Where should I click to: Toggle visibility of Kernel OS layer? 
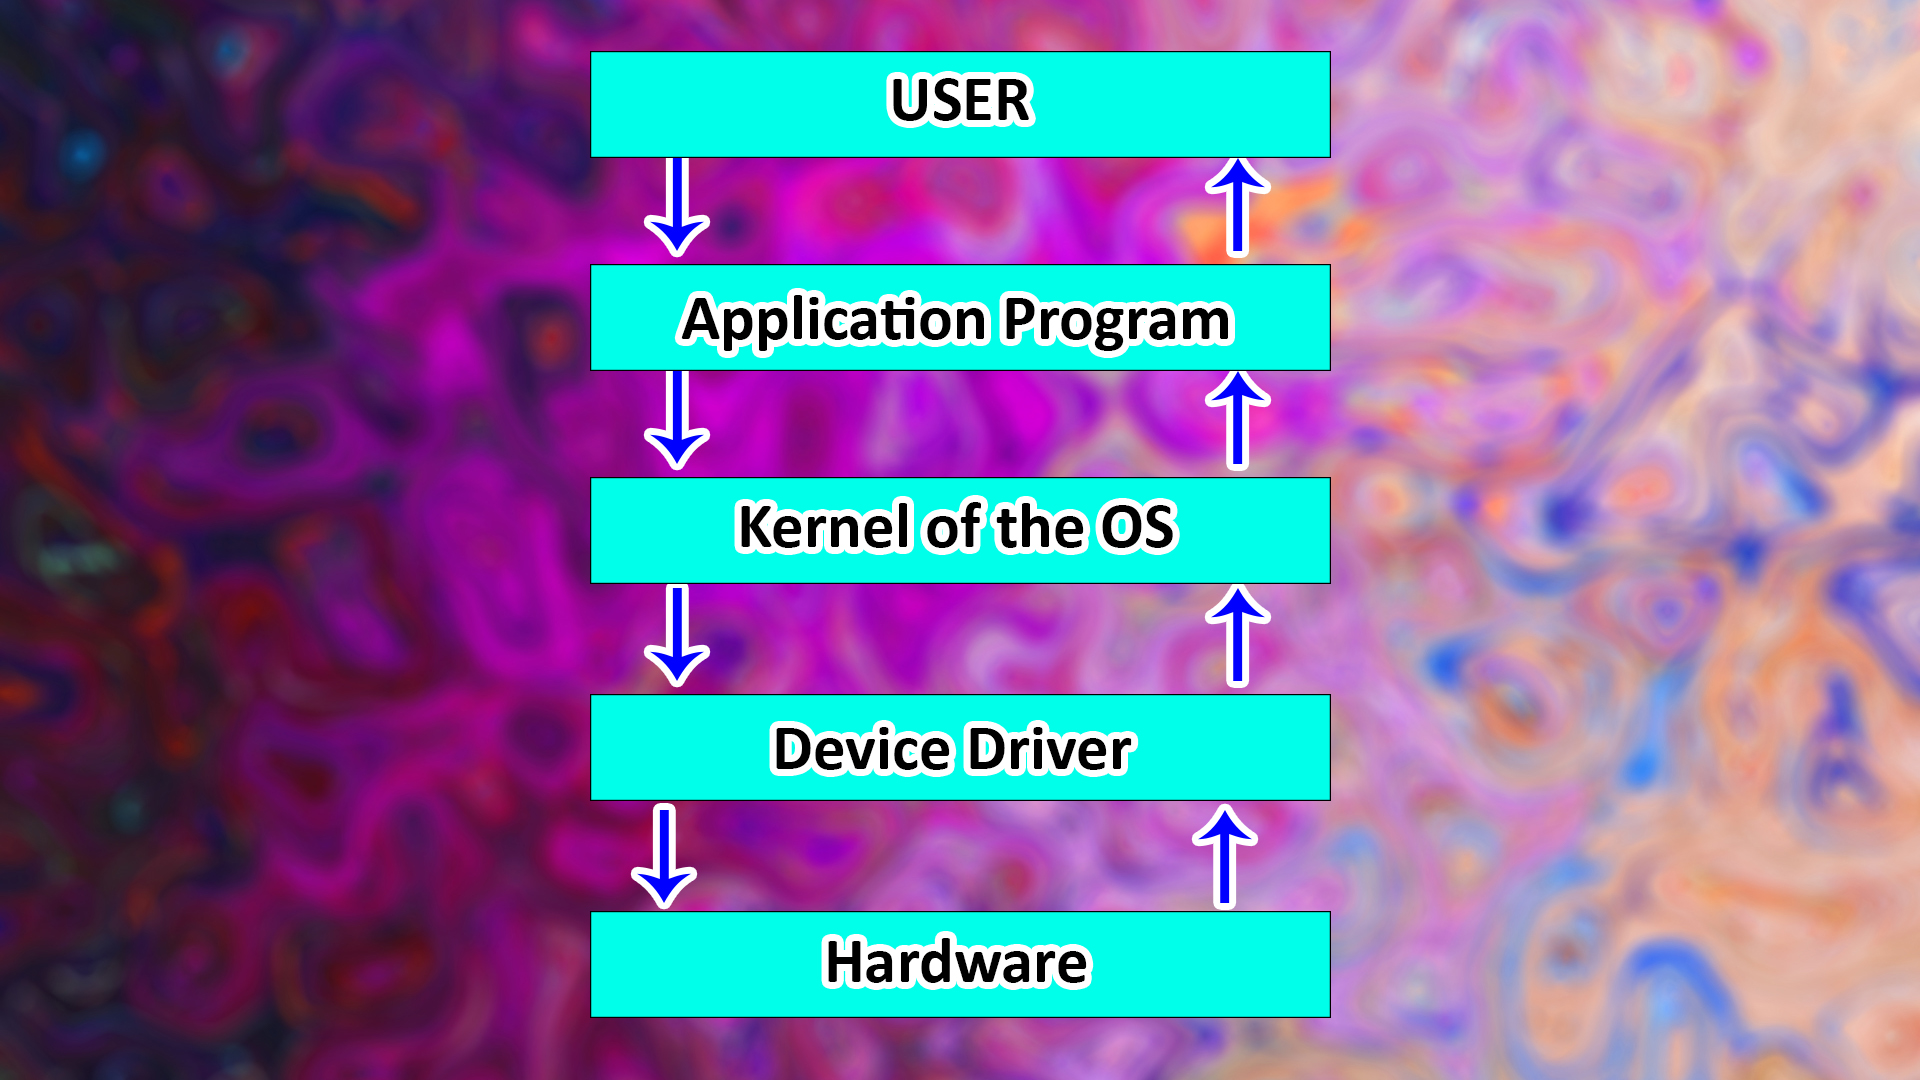point(960,526)
